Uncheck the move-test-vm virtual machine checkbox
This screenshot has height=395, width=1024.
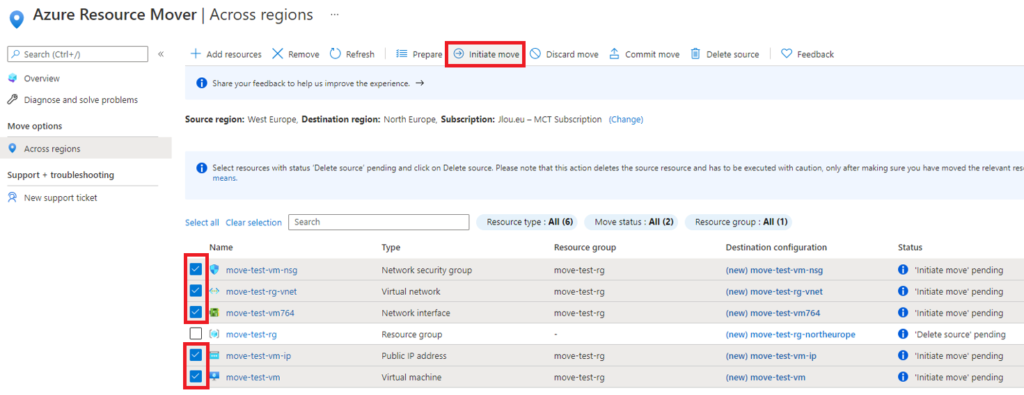pyautogui.click(x=196, y=377)
